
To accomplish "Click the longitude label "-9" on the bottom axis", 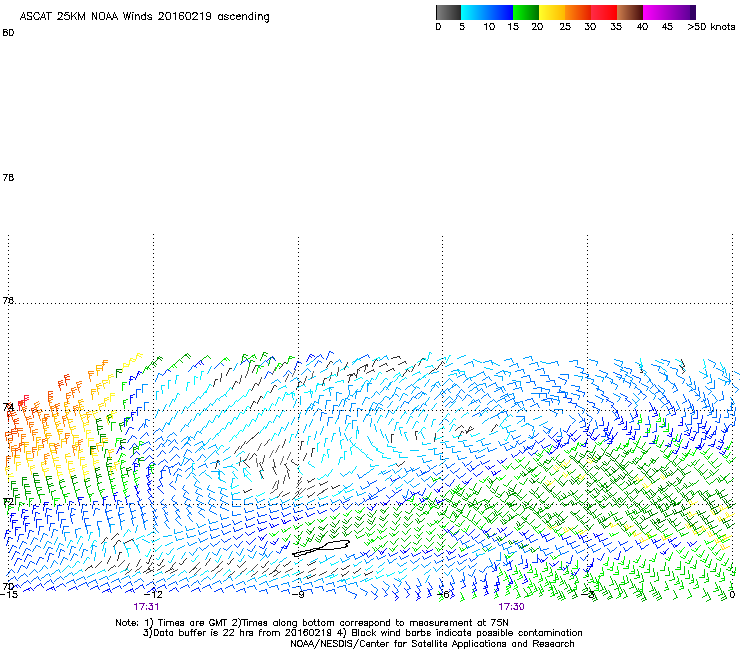I will [298, 595].
